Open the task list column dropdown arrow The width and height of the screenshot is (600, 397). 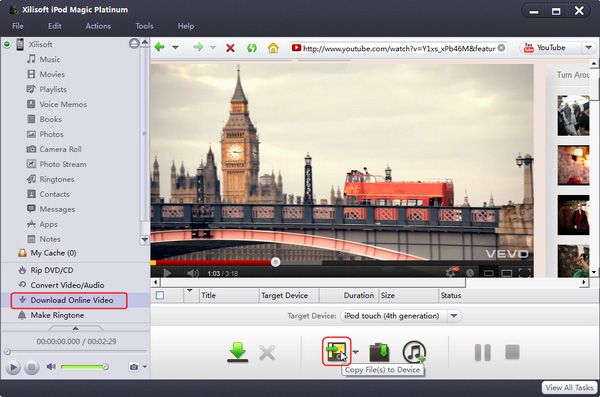pyautogui.click(x=189, y=291)
